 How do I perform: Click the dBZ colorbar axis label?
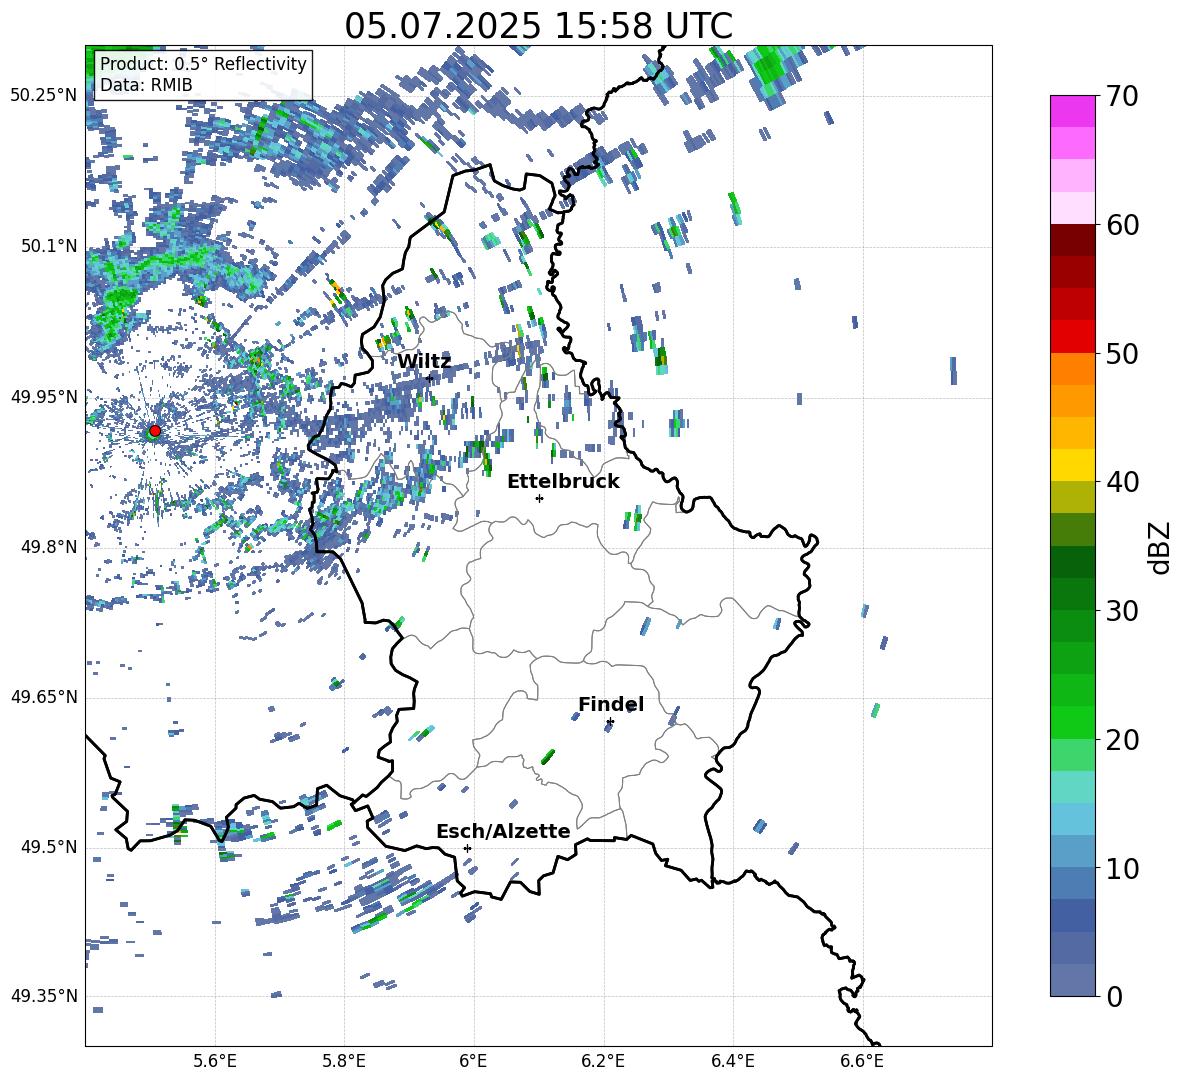coord(1161,547)
